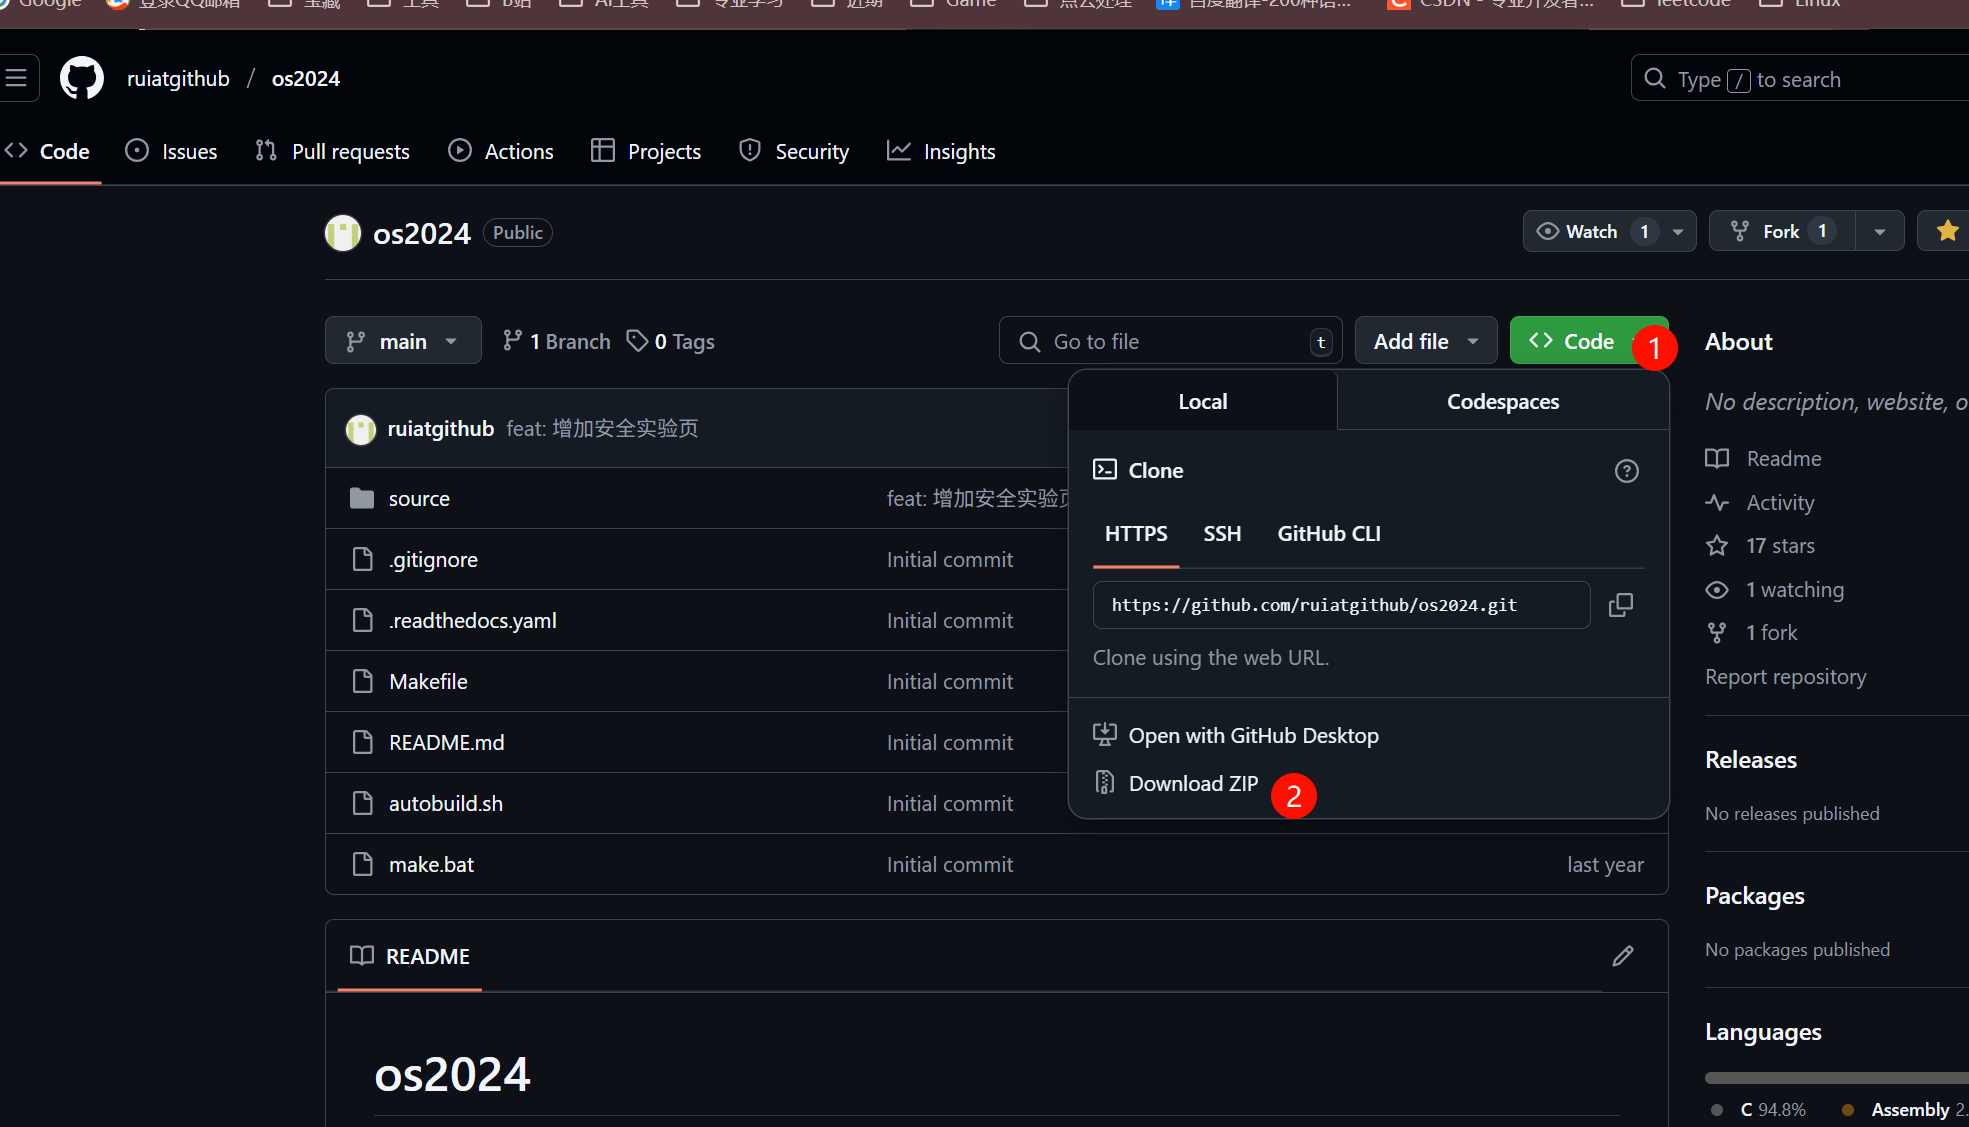Click the Clone help question-mark icon
The height and width of the screenshot is (1127, 1969).
[x=1626, y=471]
